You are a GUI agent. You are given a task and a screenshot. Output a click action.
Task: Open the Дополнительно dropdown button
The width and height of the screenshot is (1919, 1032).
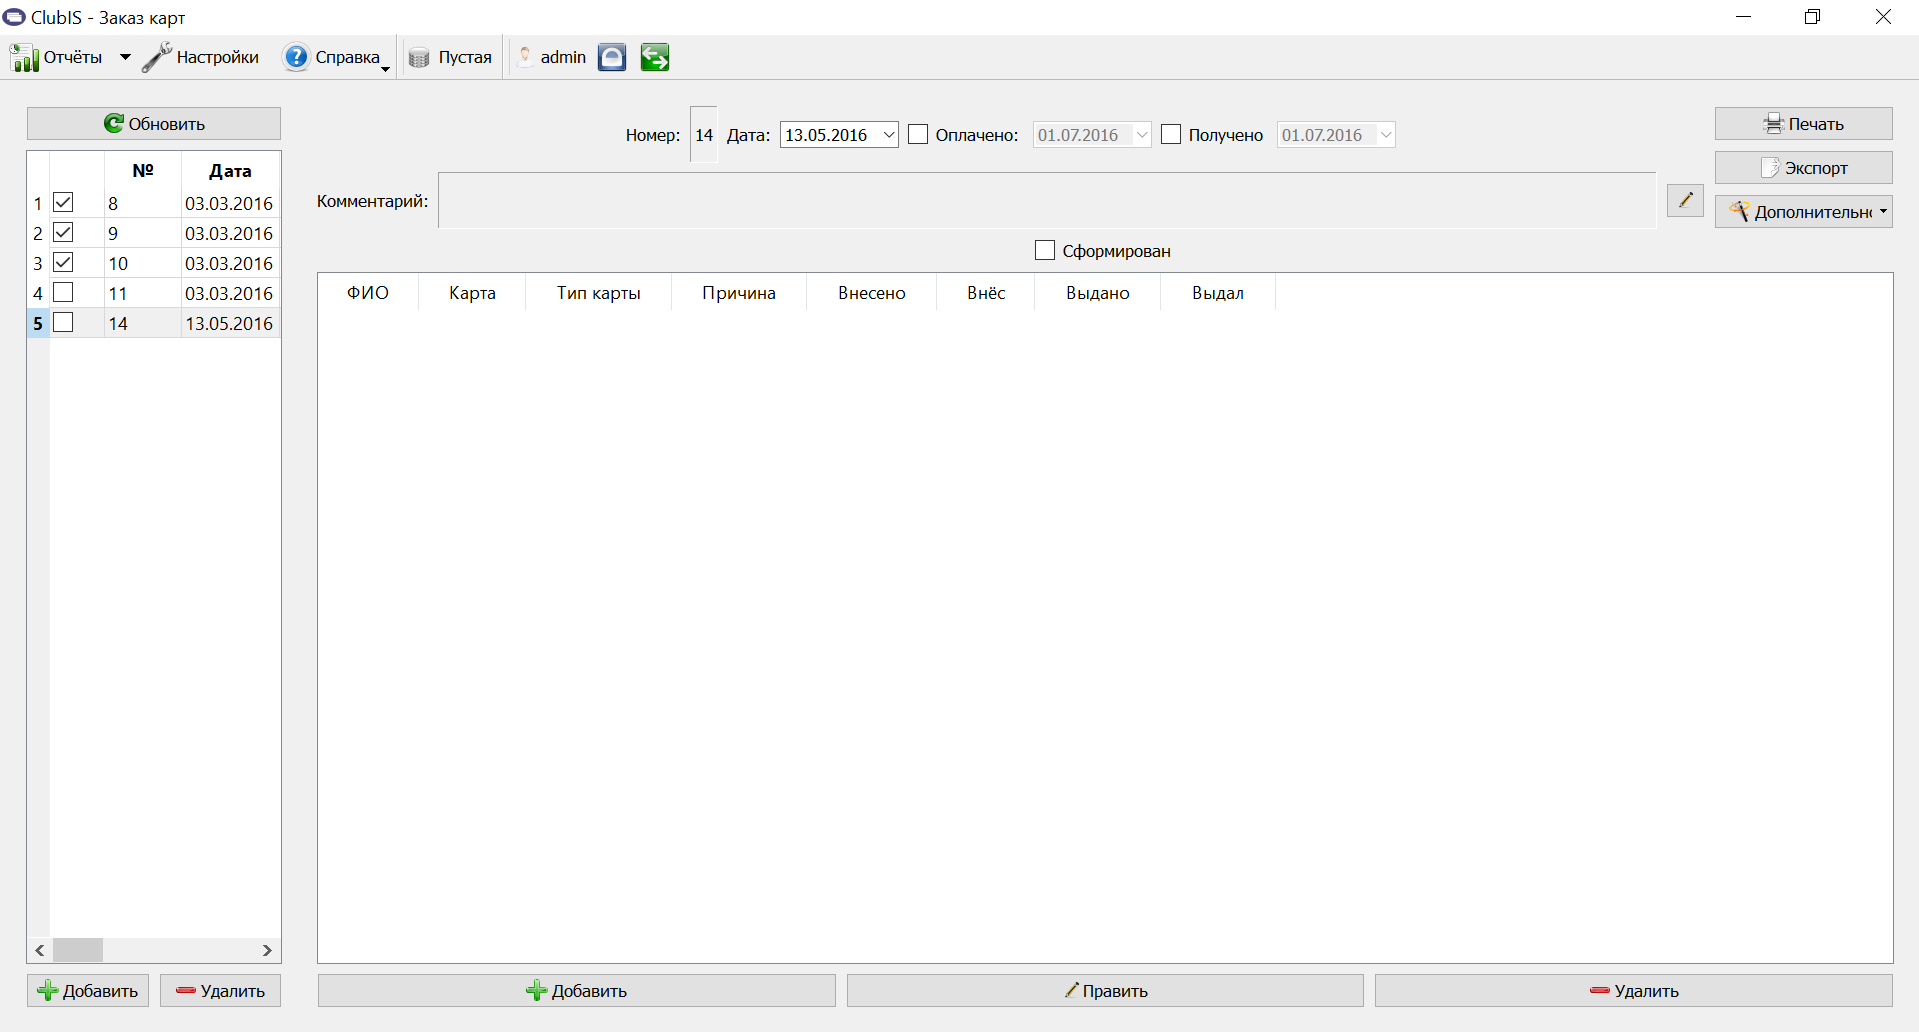[x=1804, y=212]
